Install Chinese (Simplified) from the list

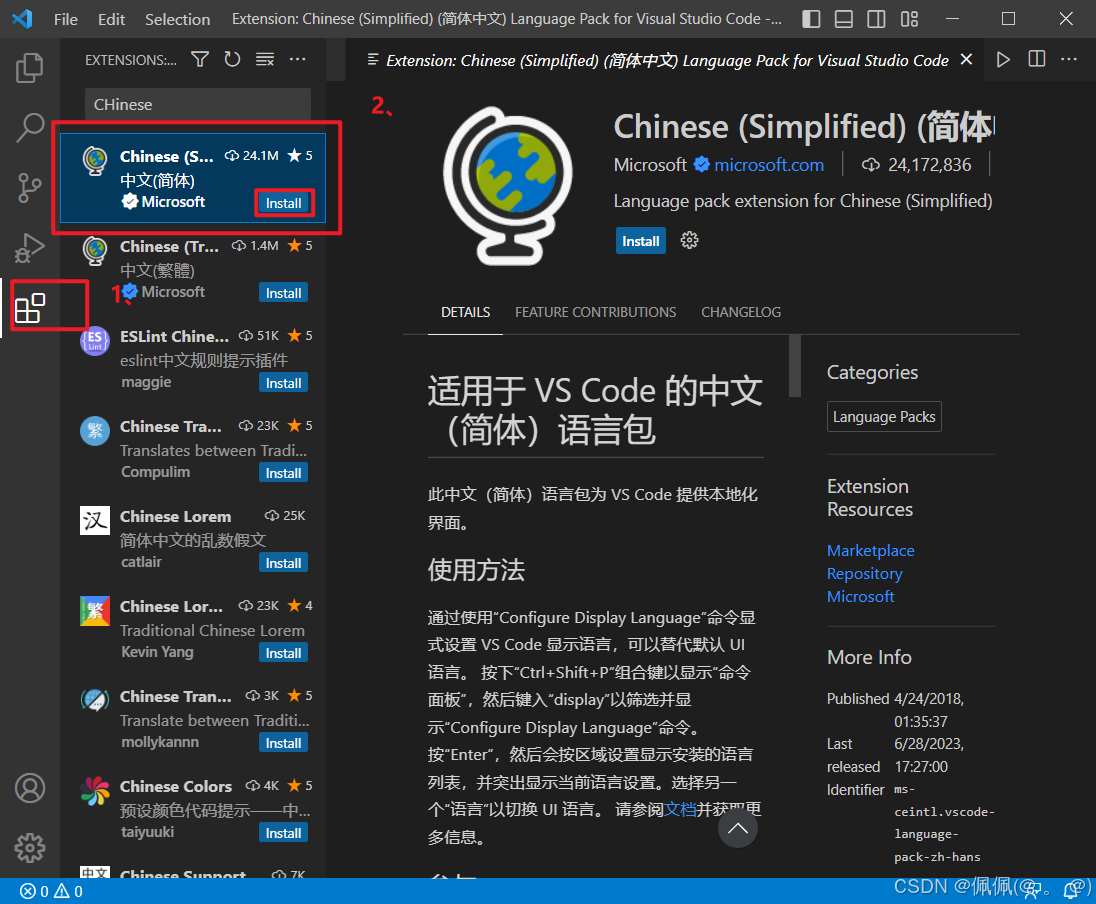[283, 203]
